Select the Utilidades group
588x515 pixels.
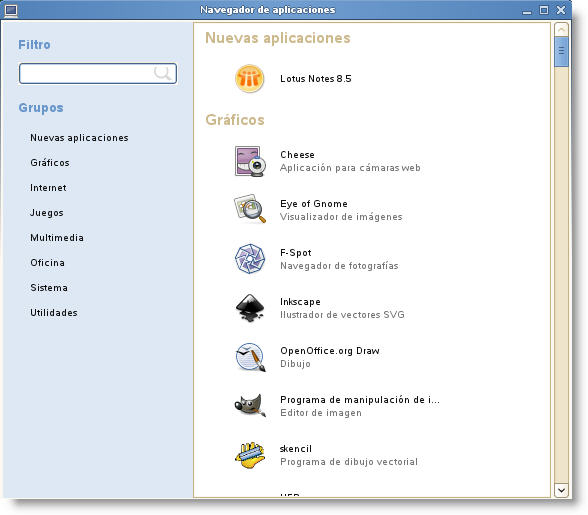click(x=54, y=312)
